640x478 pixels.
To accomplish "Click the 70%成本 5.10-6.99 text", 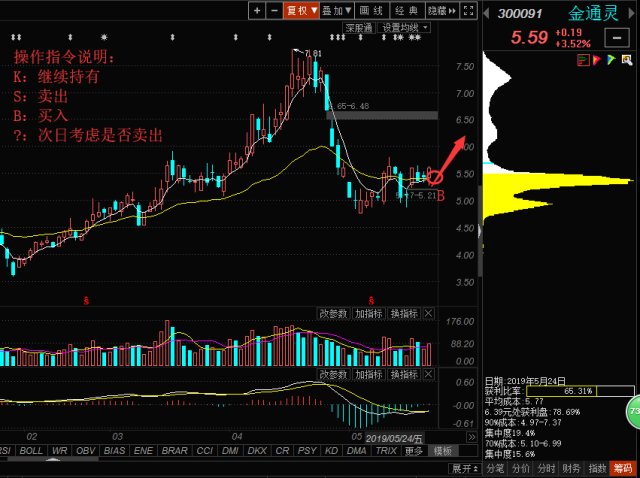I will 523,444.
